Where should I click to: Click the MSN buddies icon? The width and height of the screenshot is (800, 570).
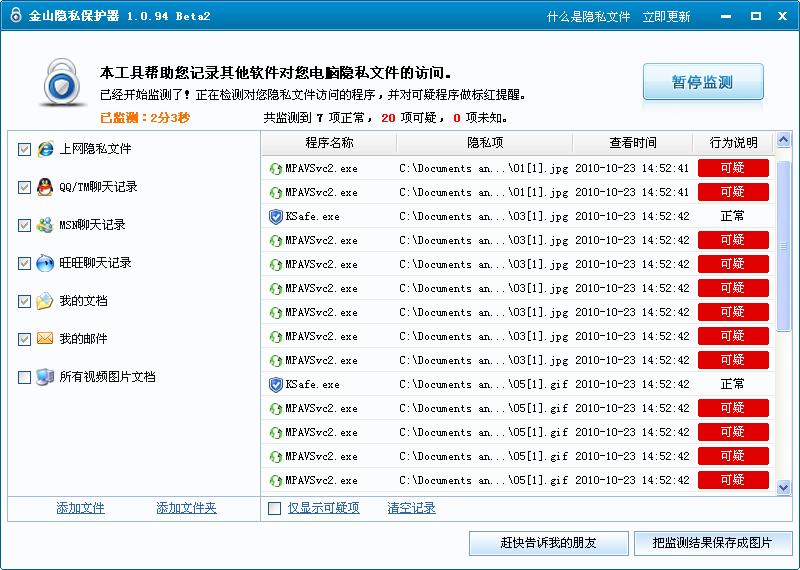45,225
